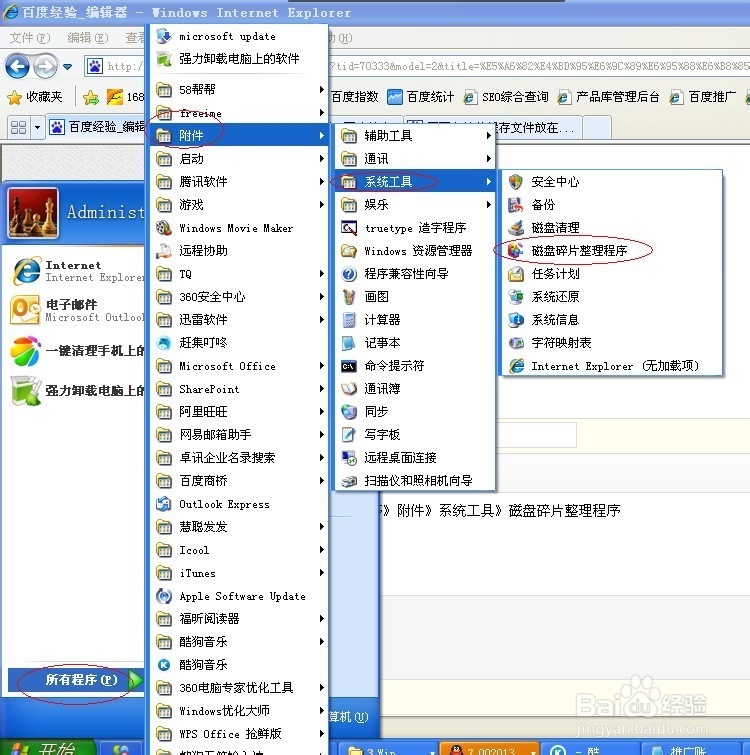Expand 娱乐 submenu
Image resolution: width=750 pixels, height=755 pixels.
415,205
